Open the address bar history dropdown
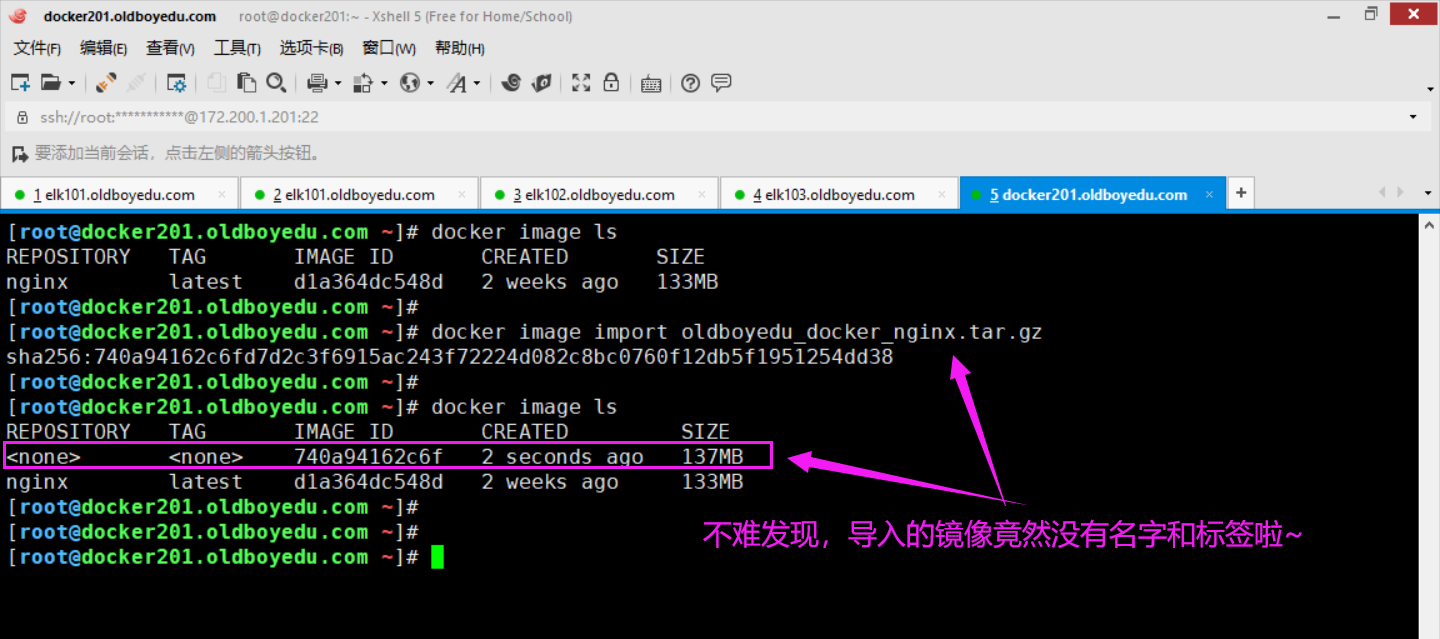This screenshot has height=639, width=1440. click(1413, 117)
